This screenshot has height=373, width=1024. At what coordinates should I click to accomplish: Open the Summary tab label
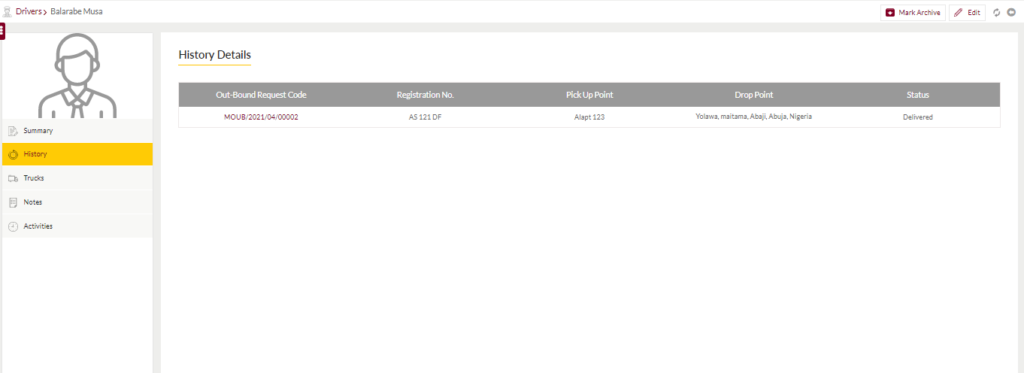coord(38,131)
